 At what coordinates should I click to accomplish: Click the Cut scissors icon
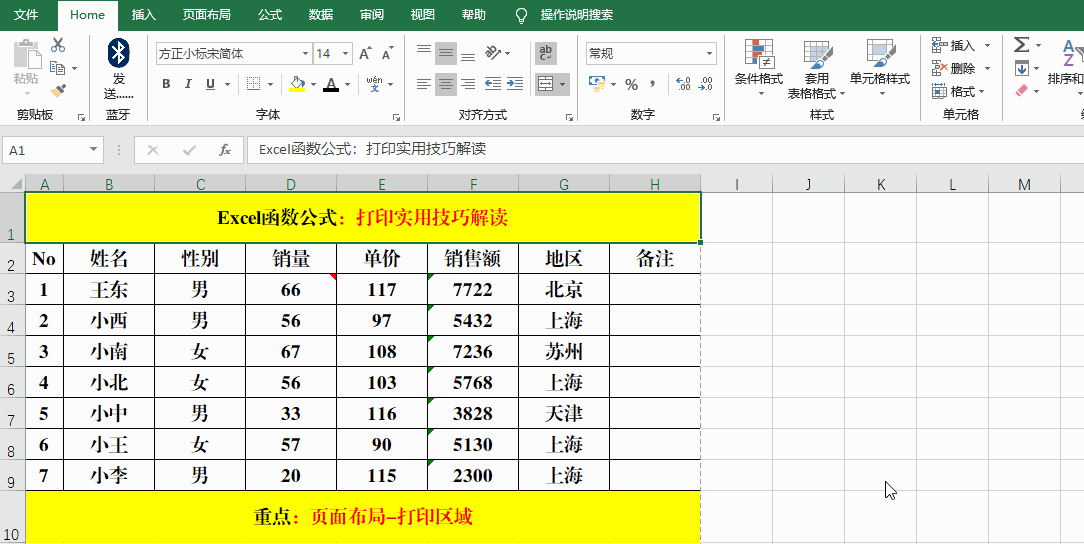(x=58, y=45)
